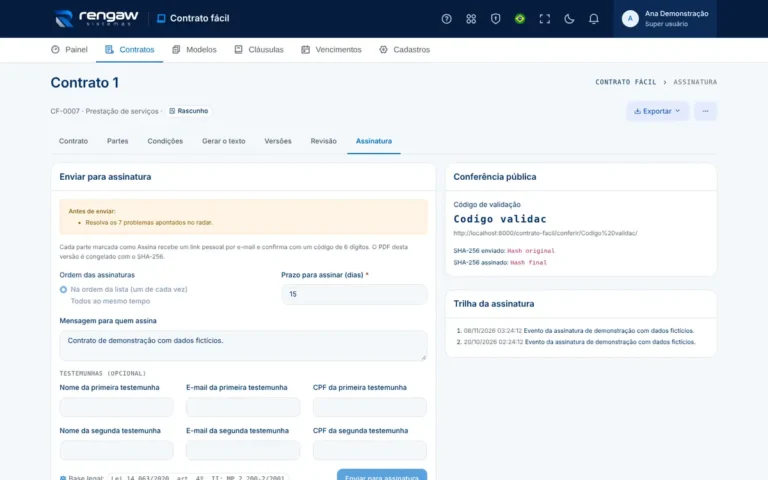Open the apps grid icon
This screenshot has width=768, height=480.
pyautogui.click(x=471, y=19)
